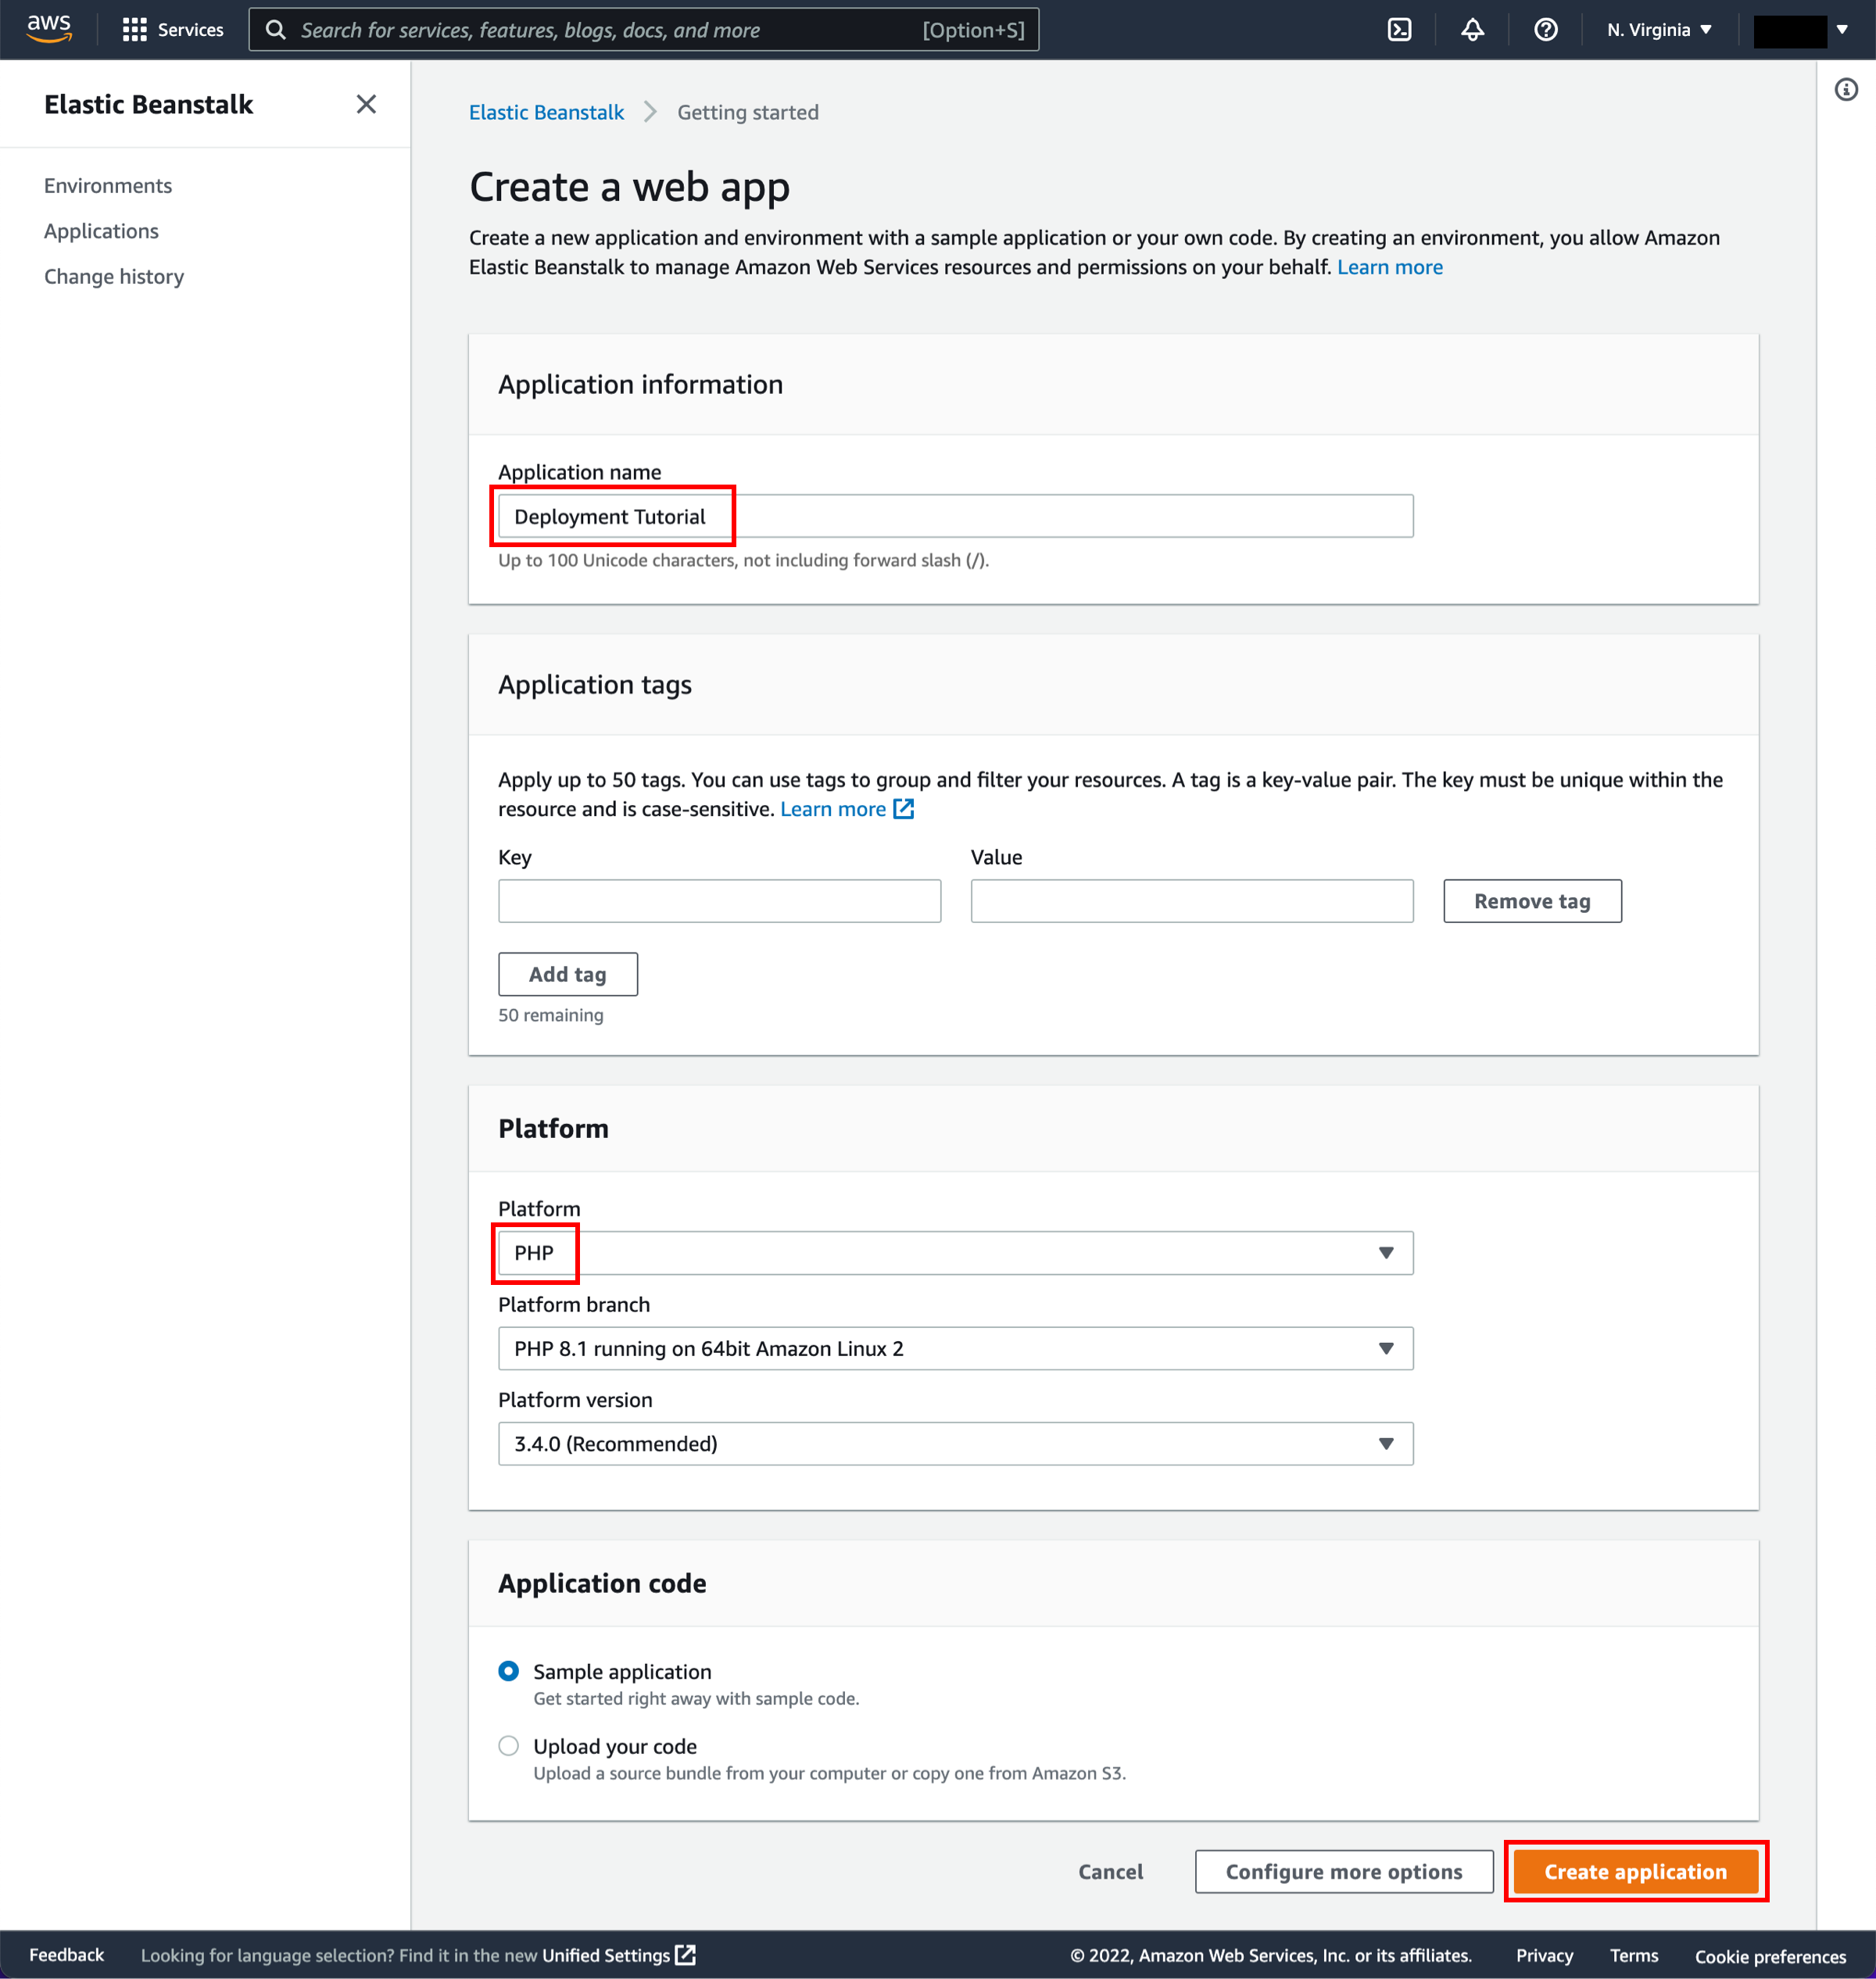Expand the Platform branch dropdown

(955, 1349)
